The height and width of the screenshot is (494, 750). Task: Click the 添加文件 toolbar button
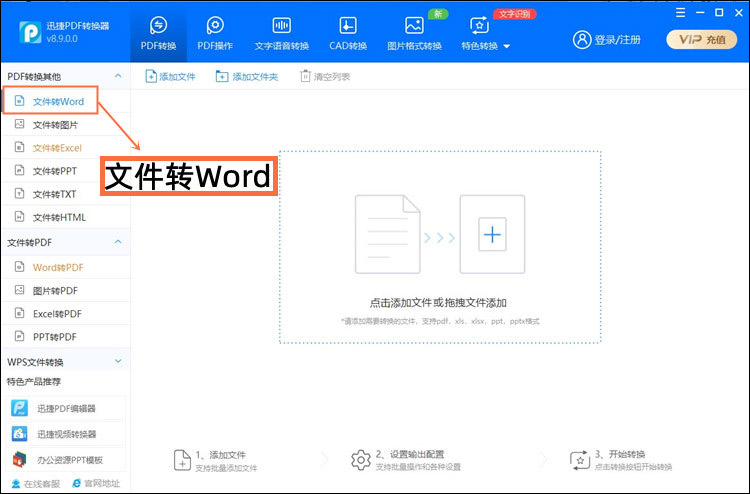pyautogui.click(x=171, y=77)
